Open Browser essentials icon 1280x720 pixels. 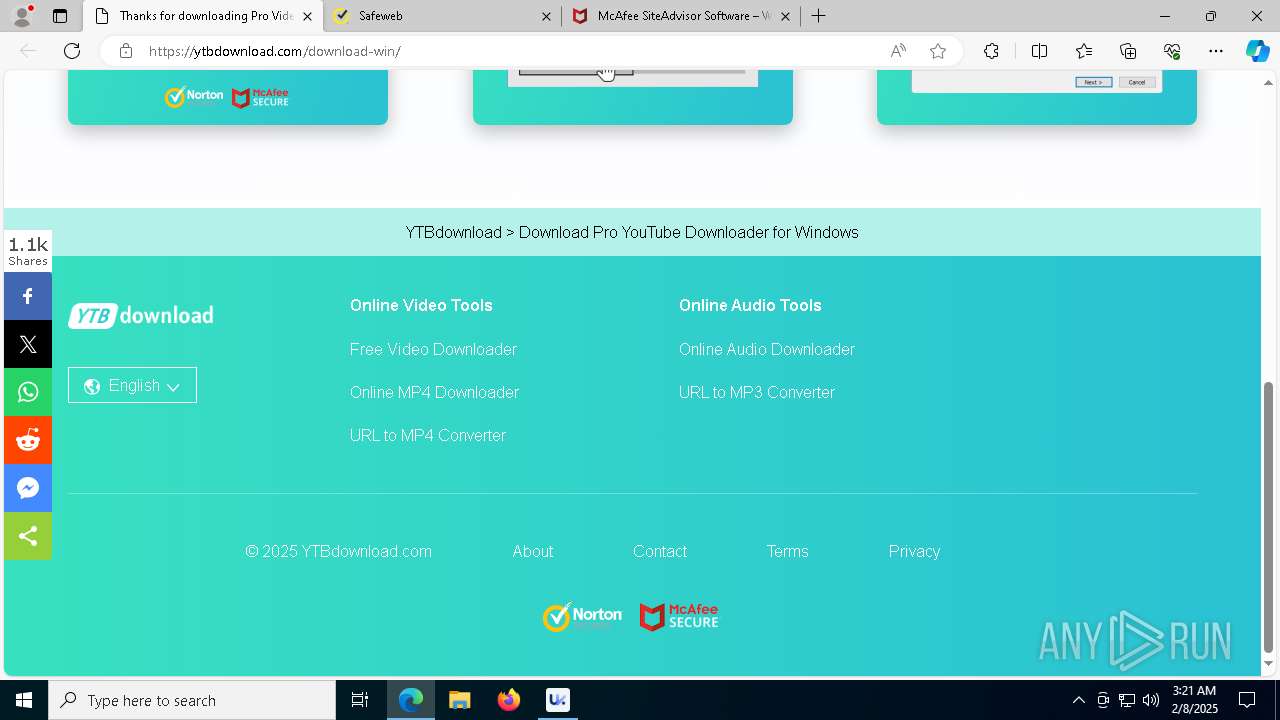click(1172, 51)
